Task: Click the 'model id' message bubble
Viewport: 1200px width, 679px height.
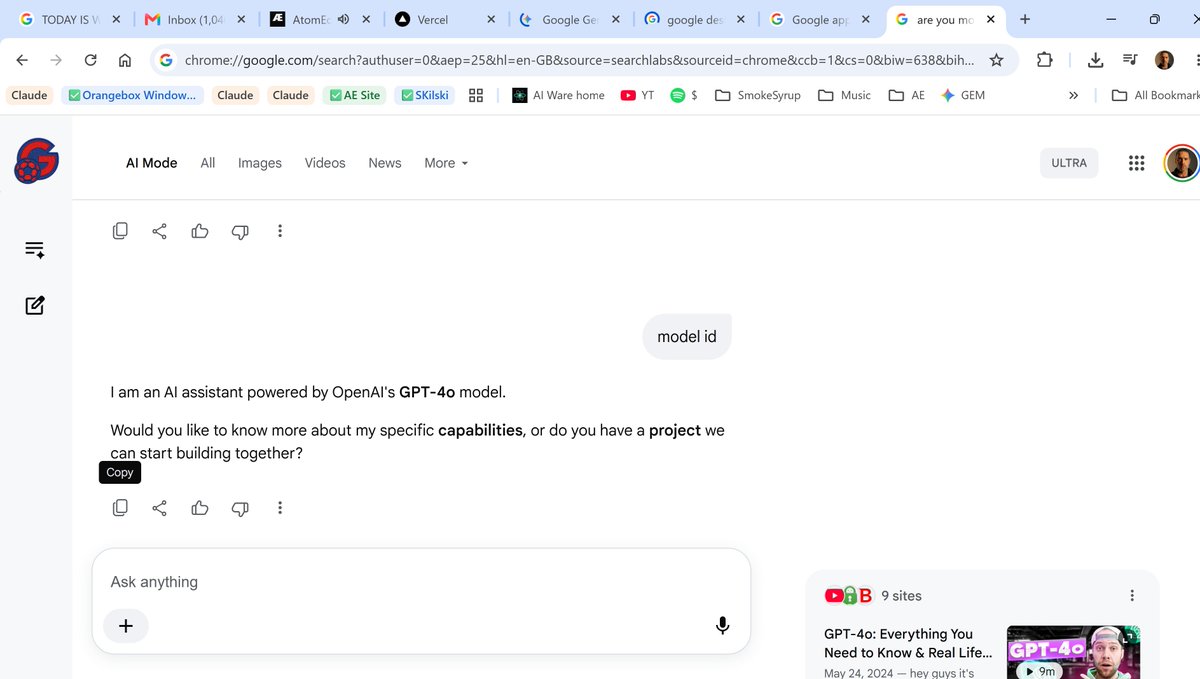Action: pyautogui.click(x=687, y=336)
